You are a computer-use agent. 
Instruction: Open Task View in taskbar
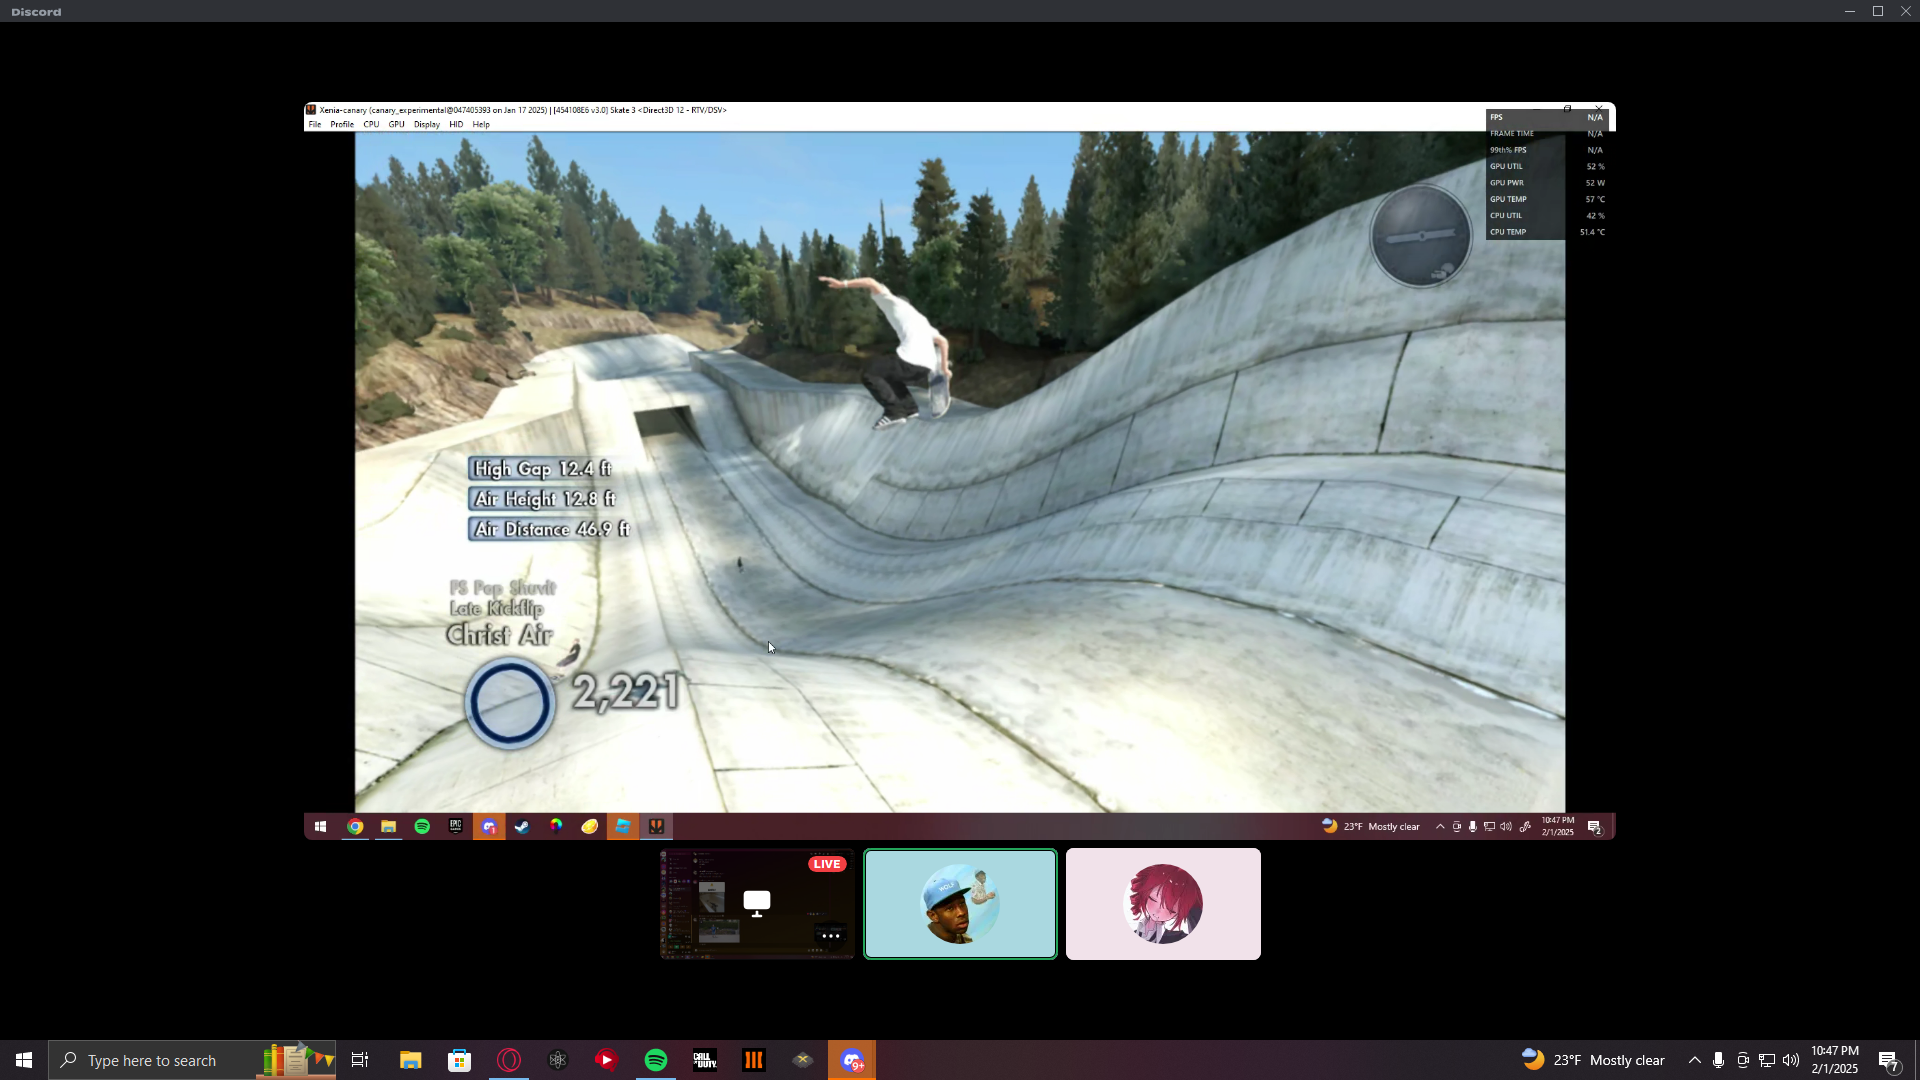pos(360,1060)
